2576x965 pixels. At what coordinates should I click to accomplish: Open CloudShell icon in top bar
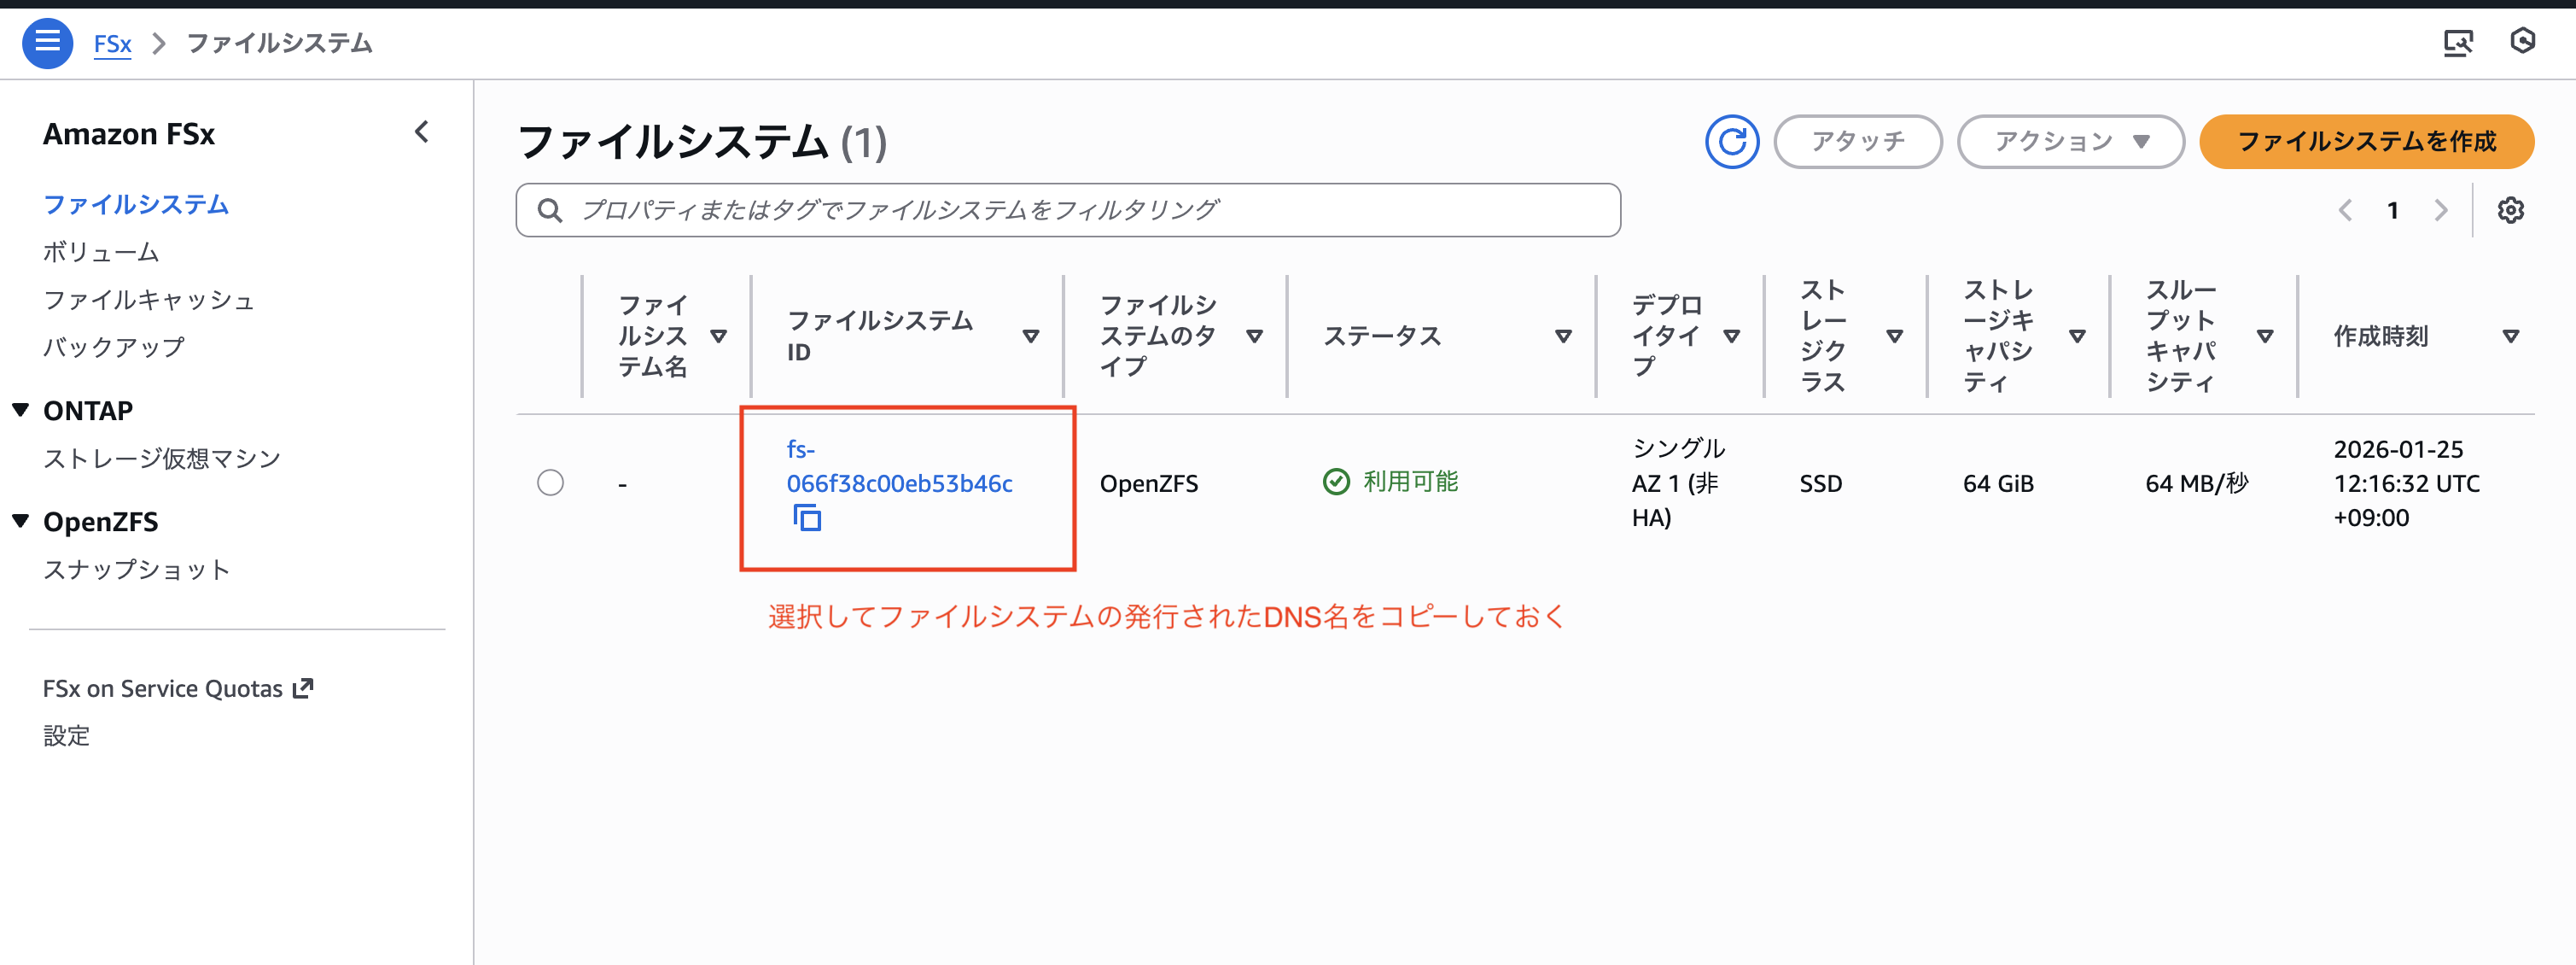[x=2457, y=43]
